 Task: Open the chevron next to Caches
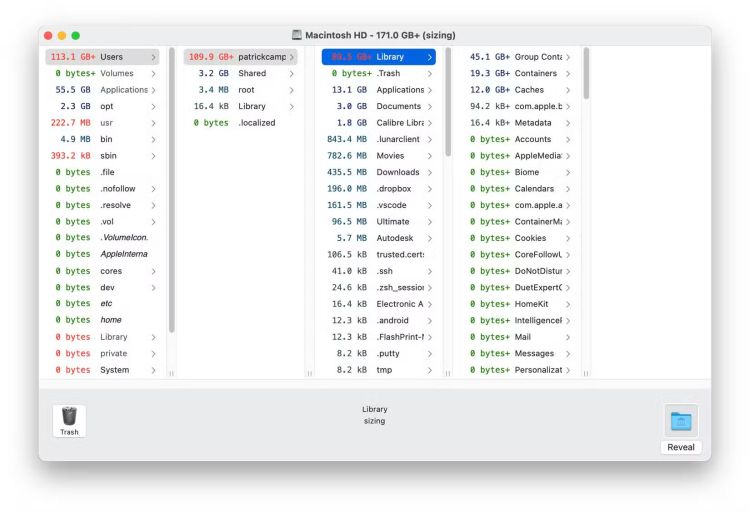pyautogui.click(x=568, y=90)
